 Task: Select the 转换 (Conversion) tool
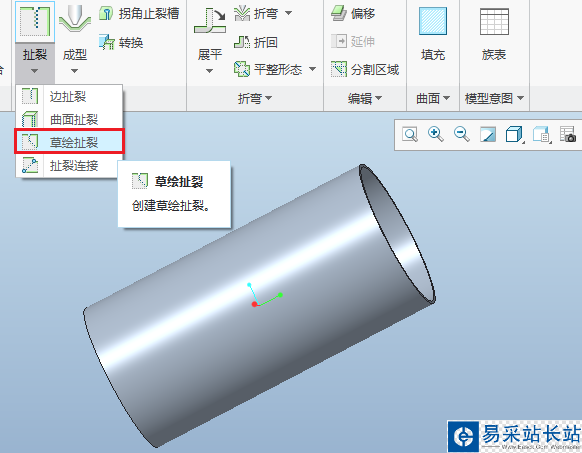tap(121, 42)
